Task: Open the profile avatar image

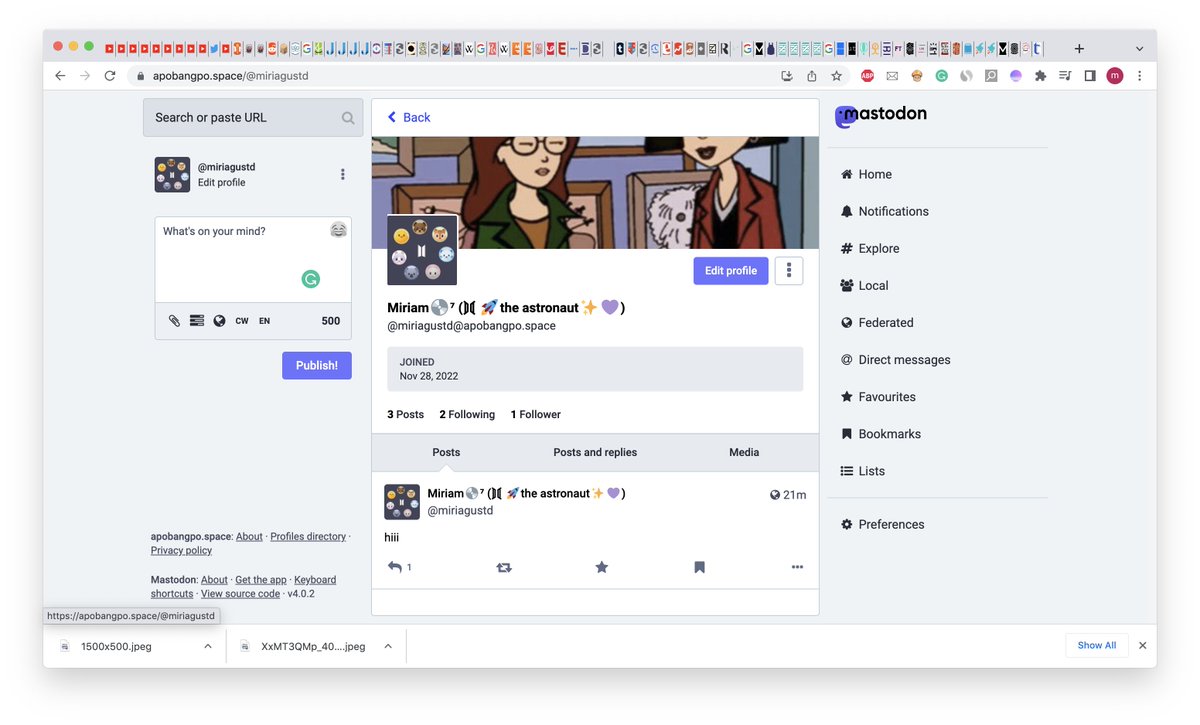Action: tap(422, 250)
